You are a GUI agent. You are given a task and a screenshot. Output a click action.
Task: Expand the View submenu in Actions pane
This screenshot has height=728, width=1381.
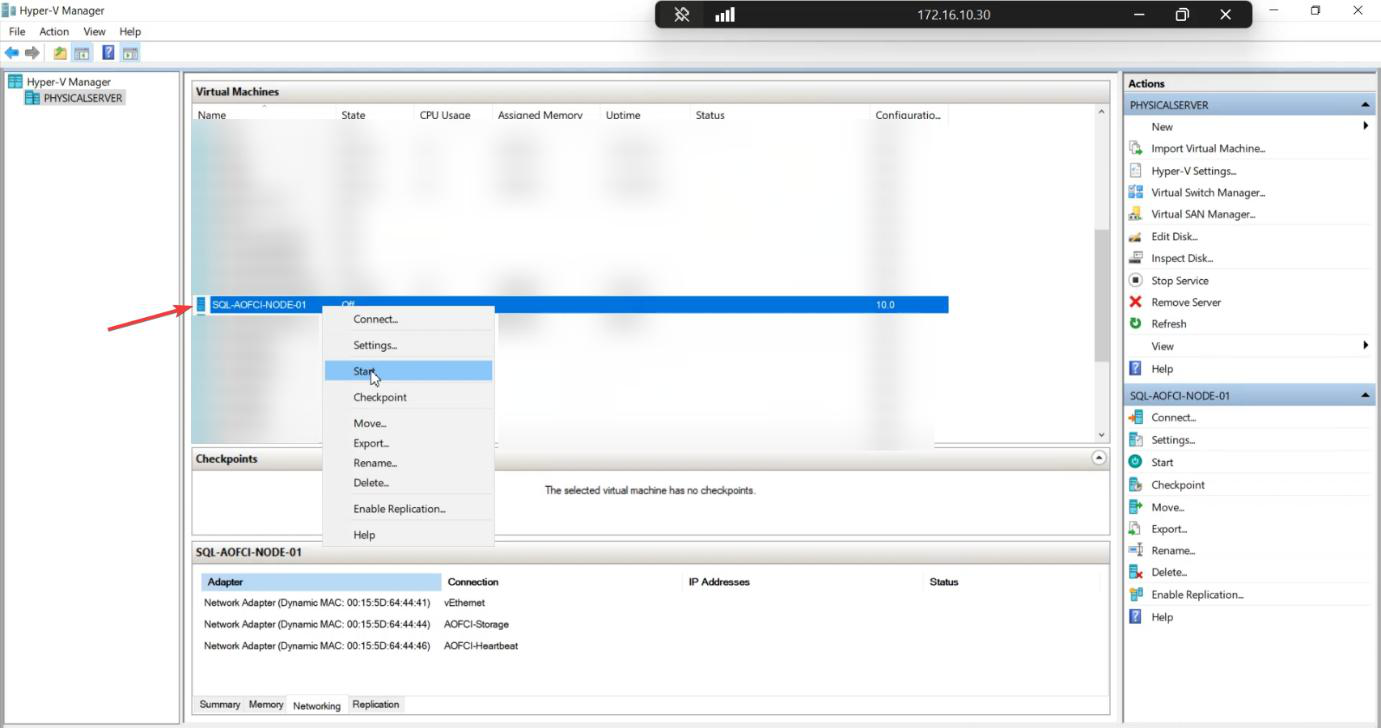coord(1366,345)
